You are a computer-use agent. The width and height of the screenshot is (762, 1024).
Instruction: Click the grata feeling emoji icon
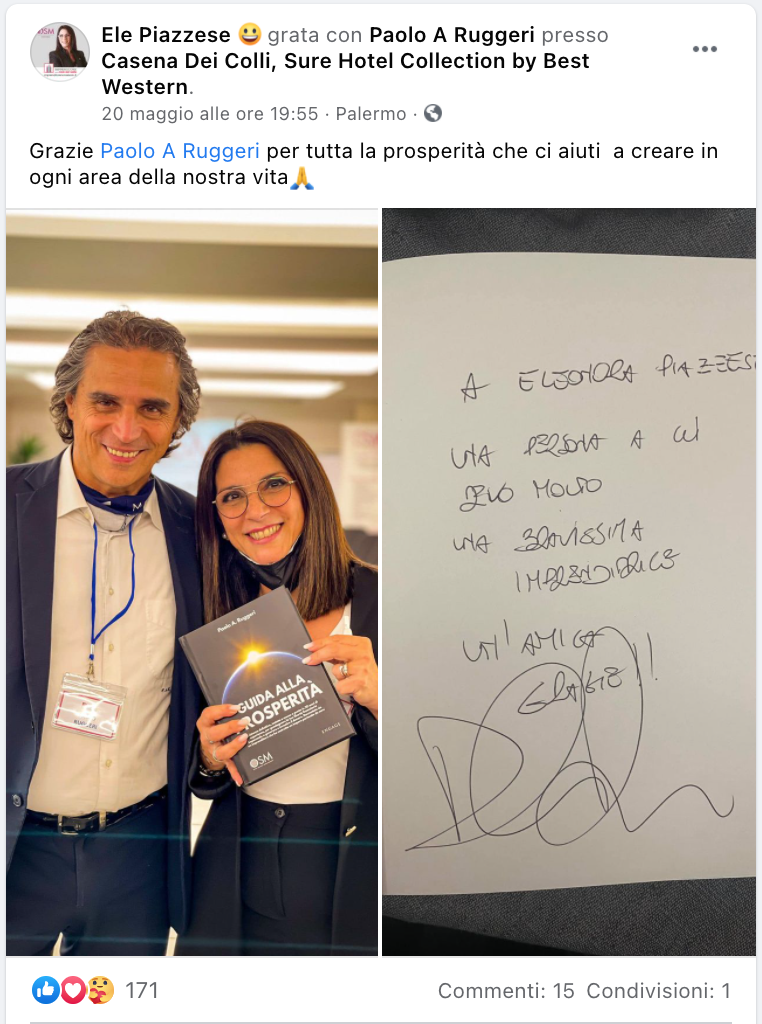coord(249,34)
